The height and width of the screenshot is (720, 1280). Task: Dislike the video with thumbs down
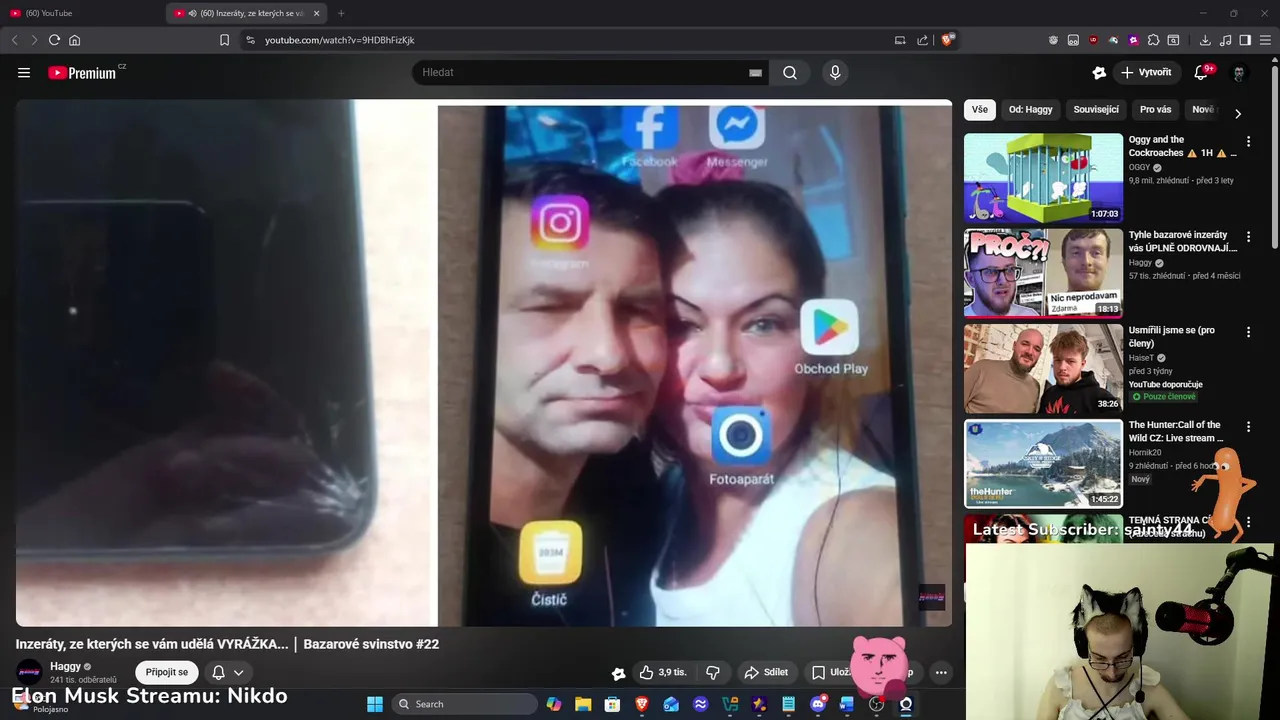pos(713,672)
